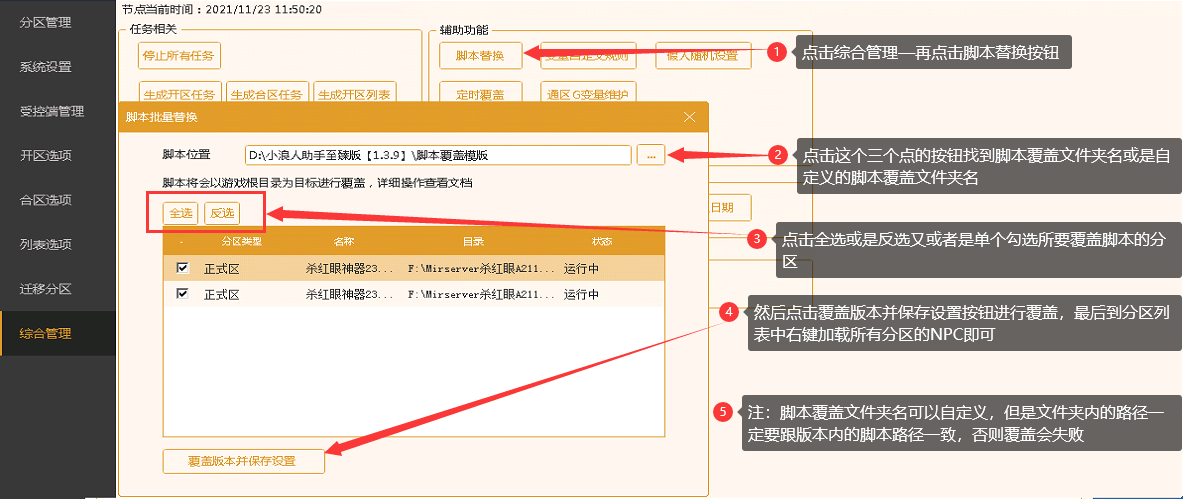
Task: Toggle the second 正式区 row checkbox
Action: pyautogui.click(x=182, y=294)
